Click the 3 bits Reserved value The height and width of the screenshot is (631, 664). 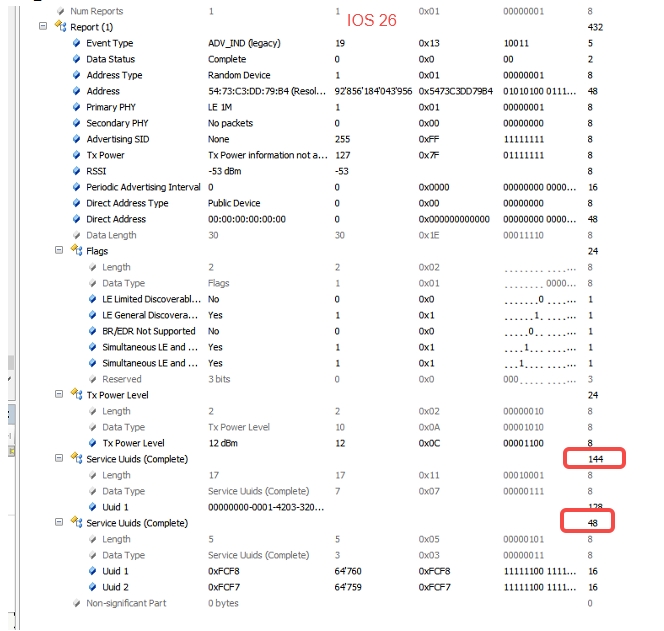[x=219, y=379]
